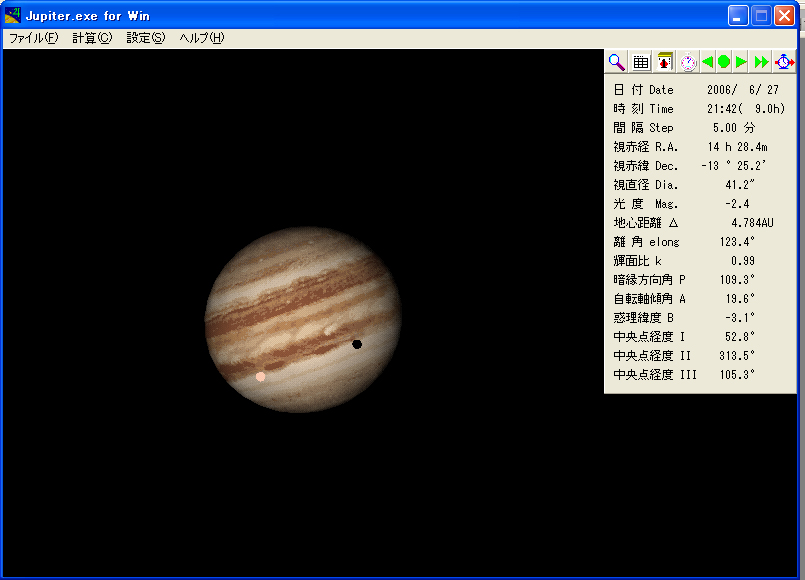Click the black moon shadow on Jupiter
This screenshot has width=805, height=580.
357,344
